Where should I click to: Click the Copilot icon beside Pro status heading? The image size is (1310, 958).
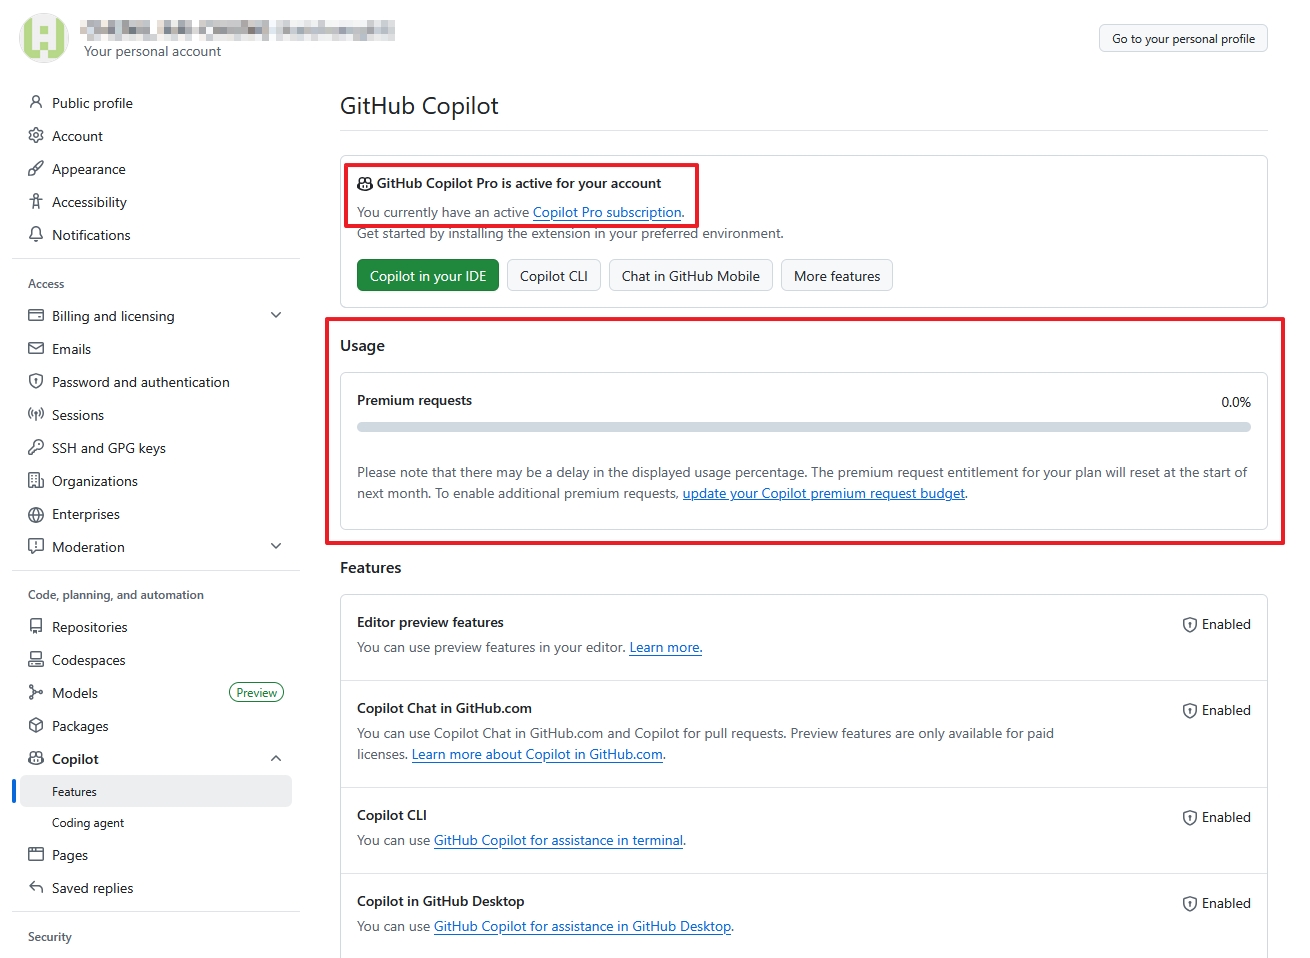[365, 184]
